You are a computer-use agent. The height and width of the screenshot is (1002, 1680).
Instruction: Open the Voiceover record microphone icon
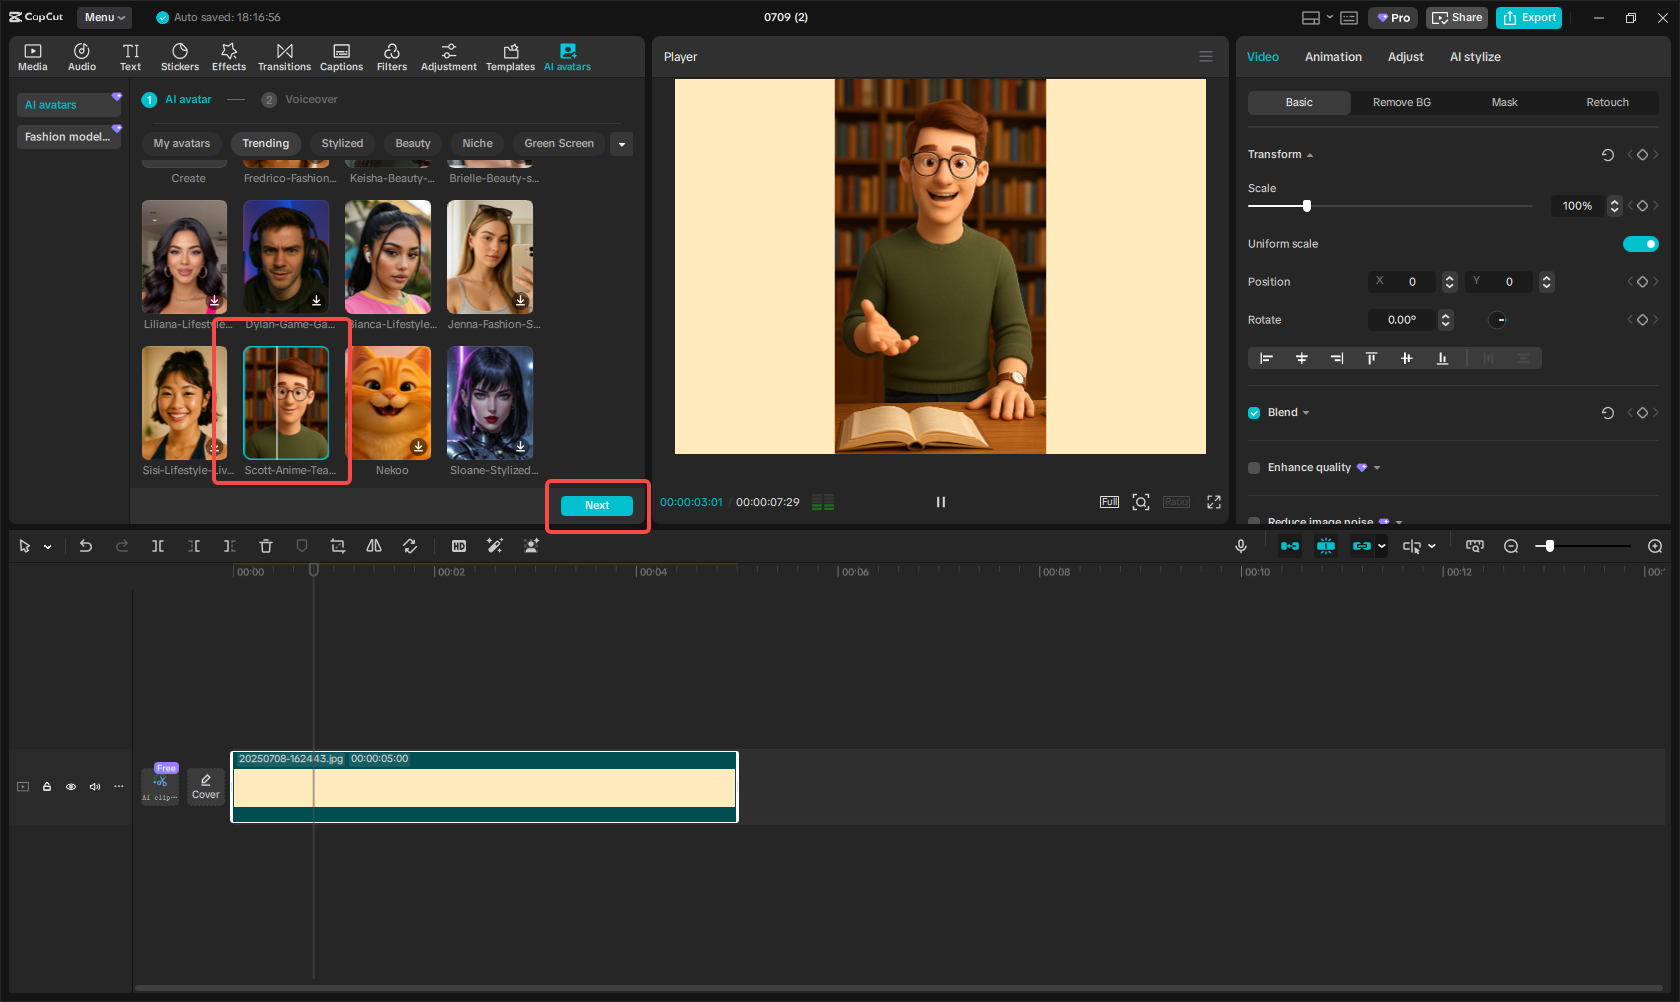point(1240,546)
